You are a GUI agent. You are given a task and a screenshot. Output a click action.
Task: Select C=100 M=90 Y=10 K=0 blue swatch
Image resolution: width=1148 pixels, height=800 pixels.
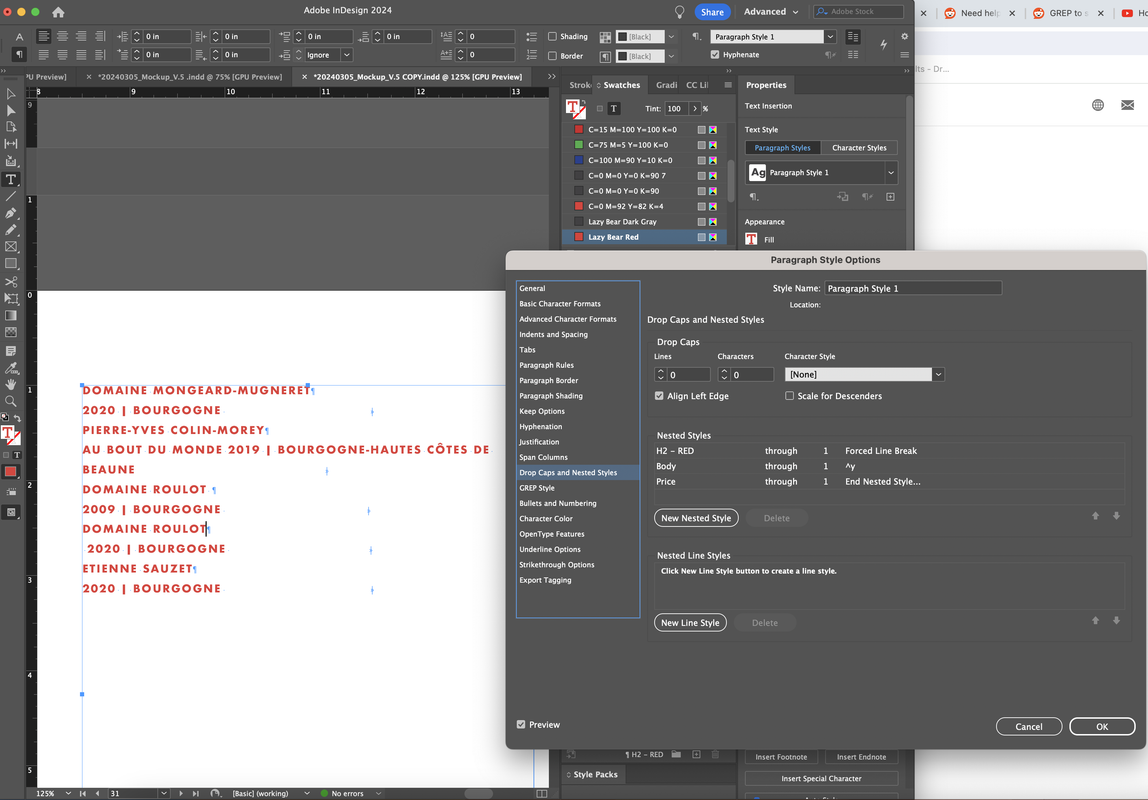coord(644,160)
